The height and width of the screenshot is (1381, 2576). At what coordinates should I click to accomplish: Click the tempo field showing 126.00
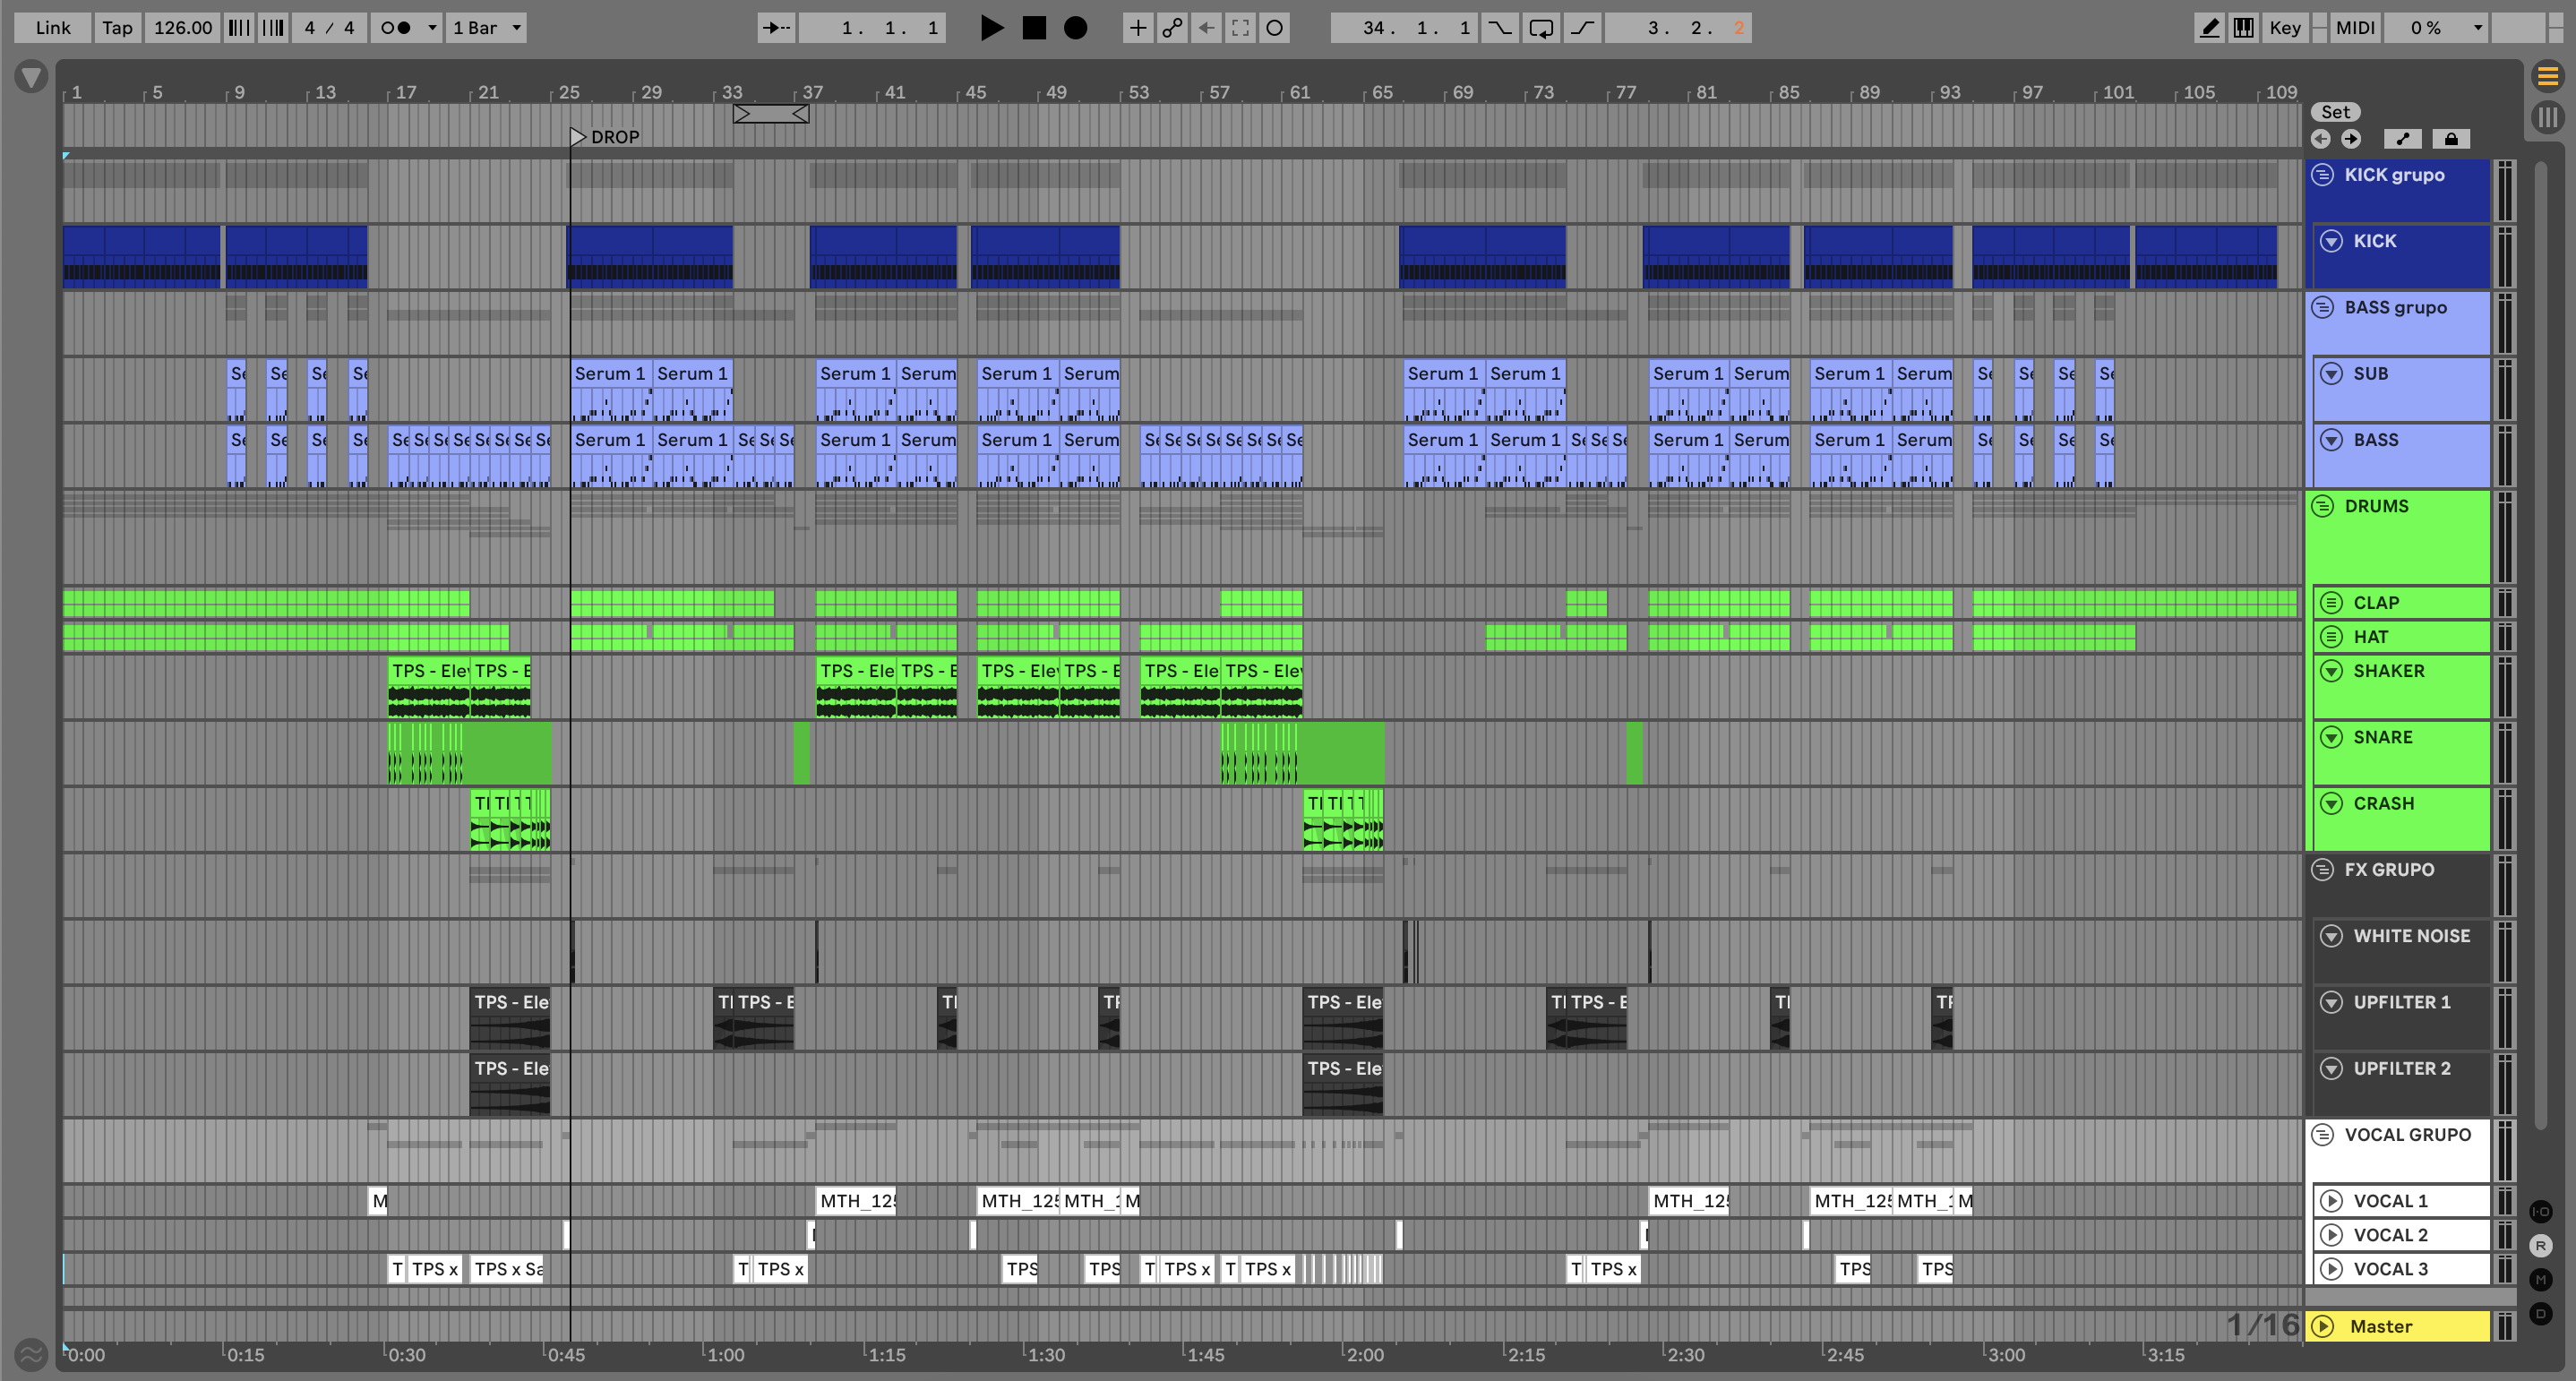pos(182,28)
